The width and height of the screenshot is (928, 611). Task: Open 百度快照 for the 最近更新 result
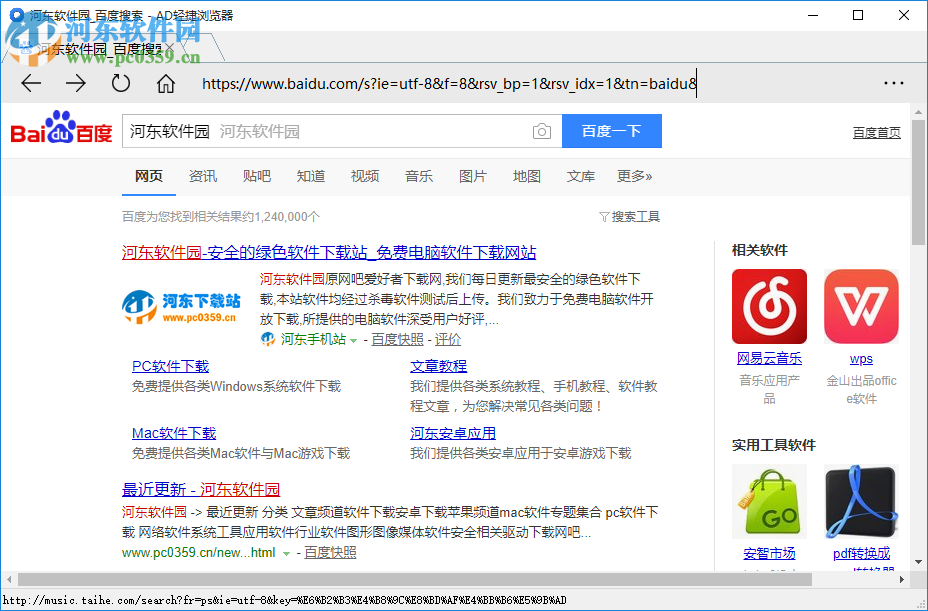(330, 552)
